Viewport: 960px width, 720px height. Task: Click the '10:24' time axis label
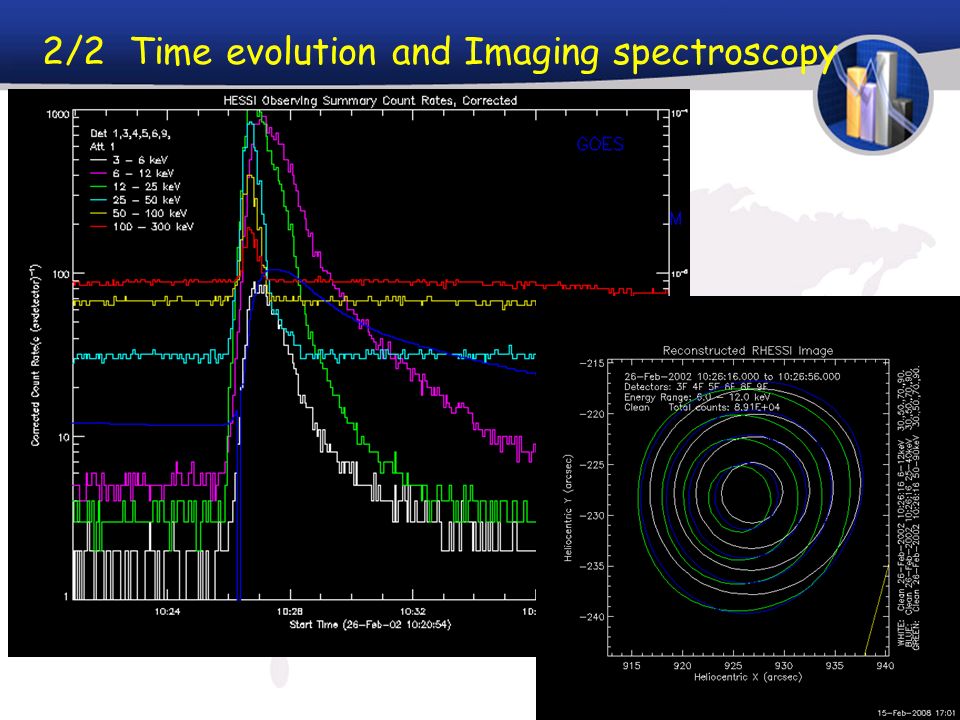click(x=167, y=611)
